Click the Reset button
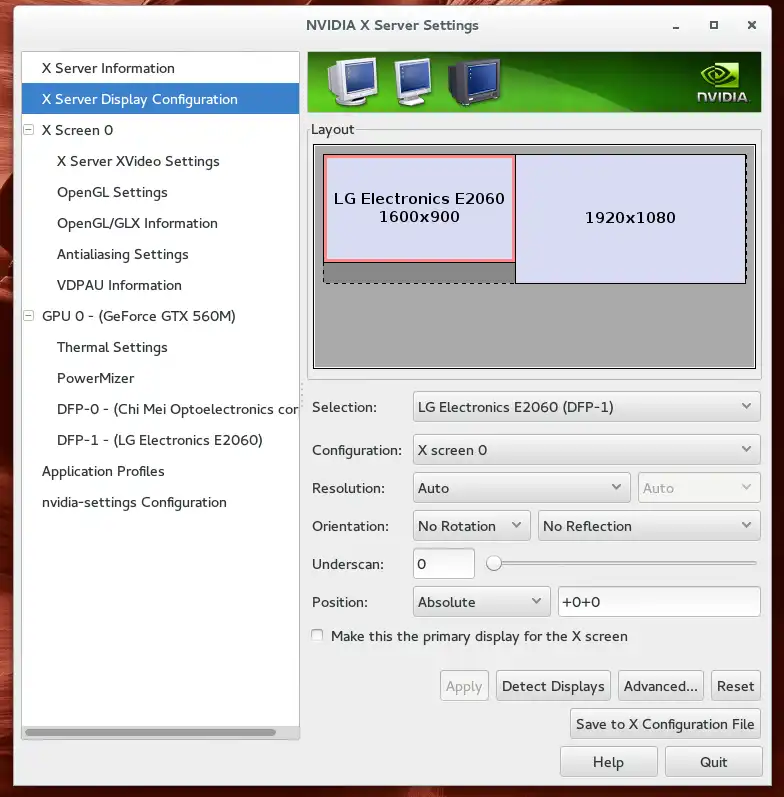 tap(736, 686)
